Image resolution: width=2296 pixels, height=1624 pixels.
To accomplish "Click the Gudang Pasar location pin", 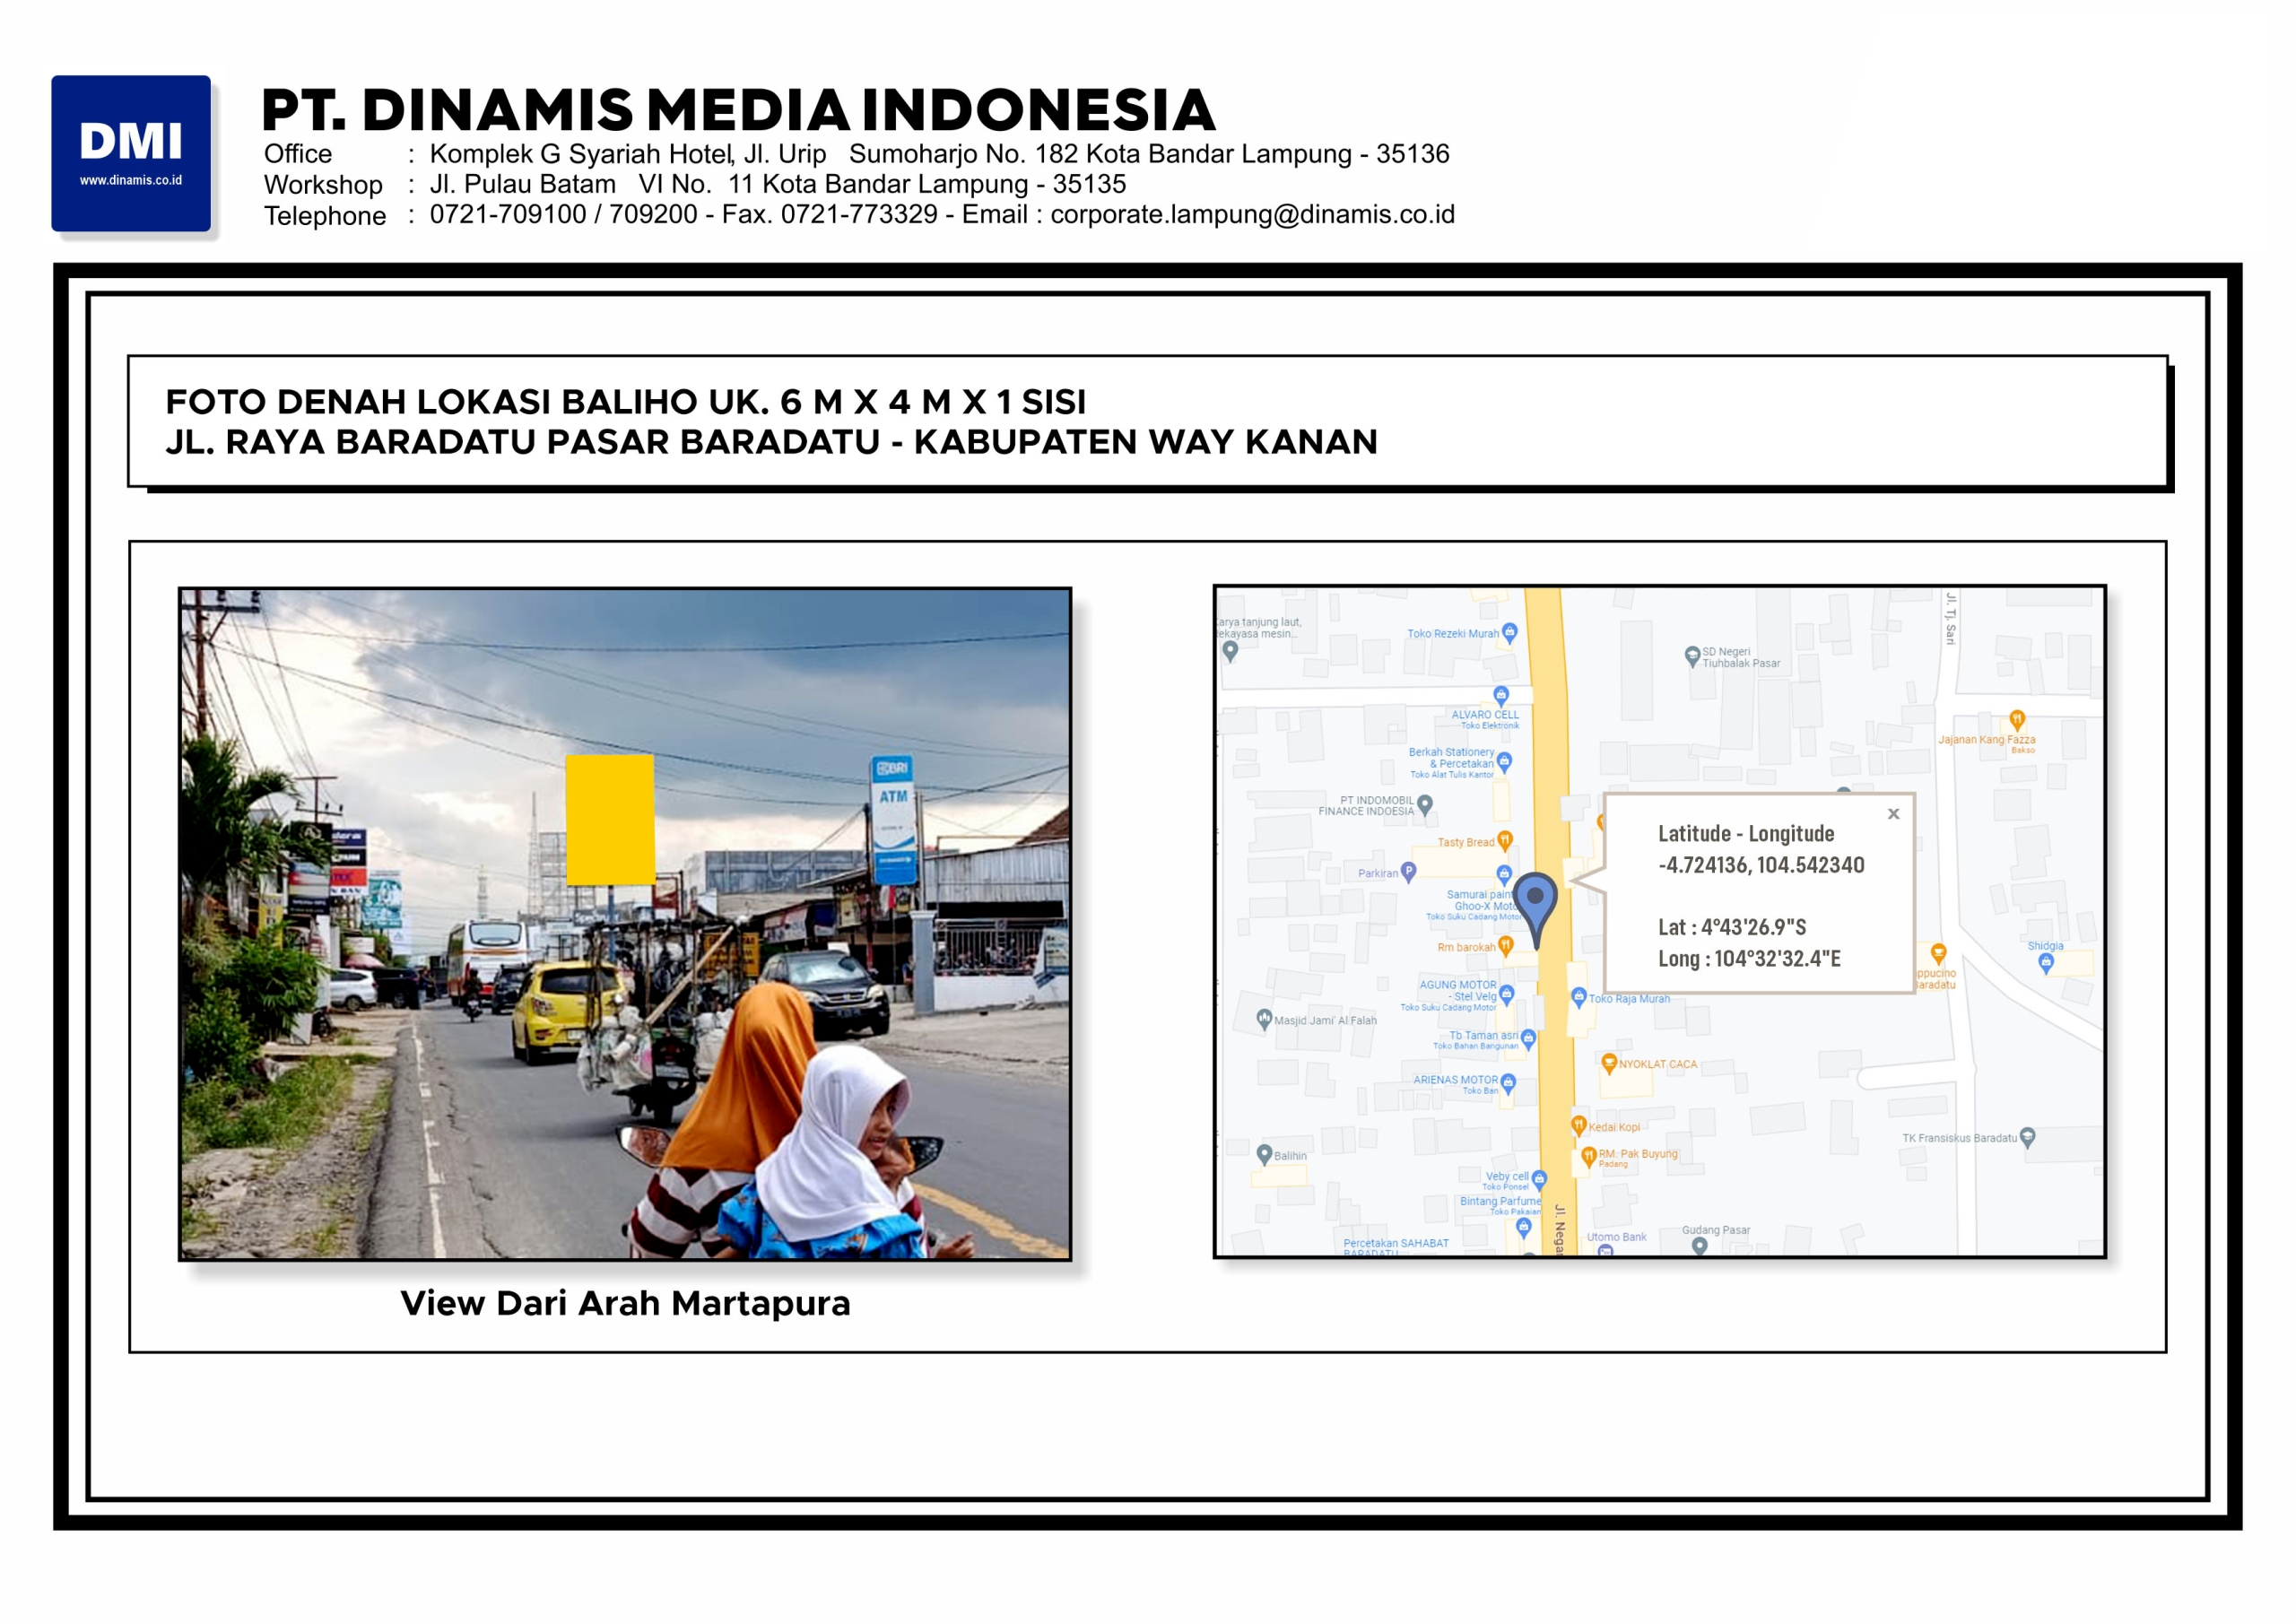I will pyautogui.click(x=1699, y=1245).
